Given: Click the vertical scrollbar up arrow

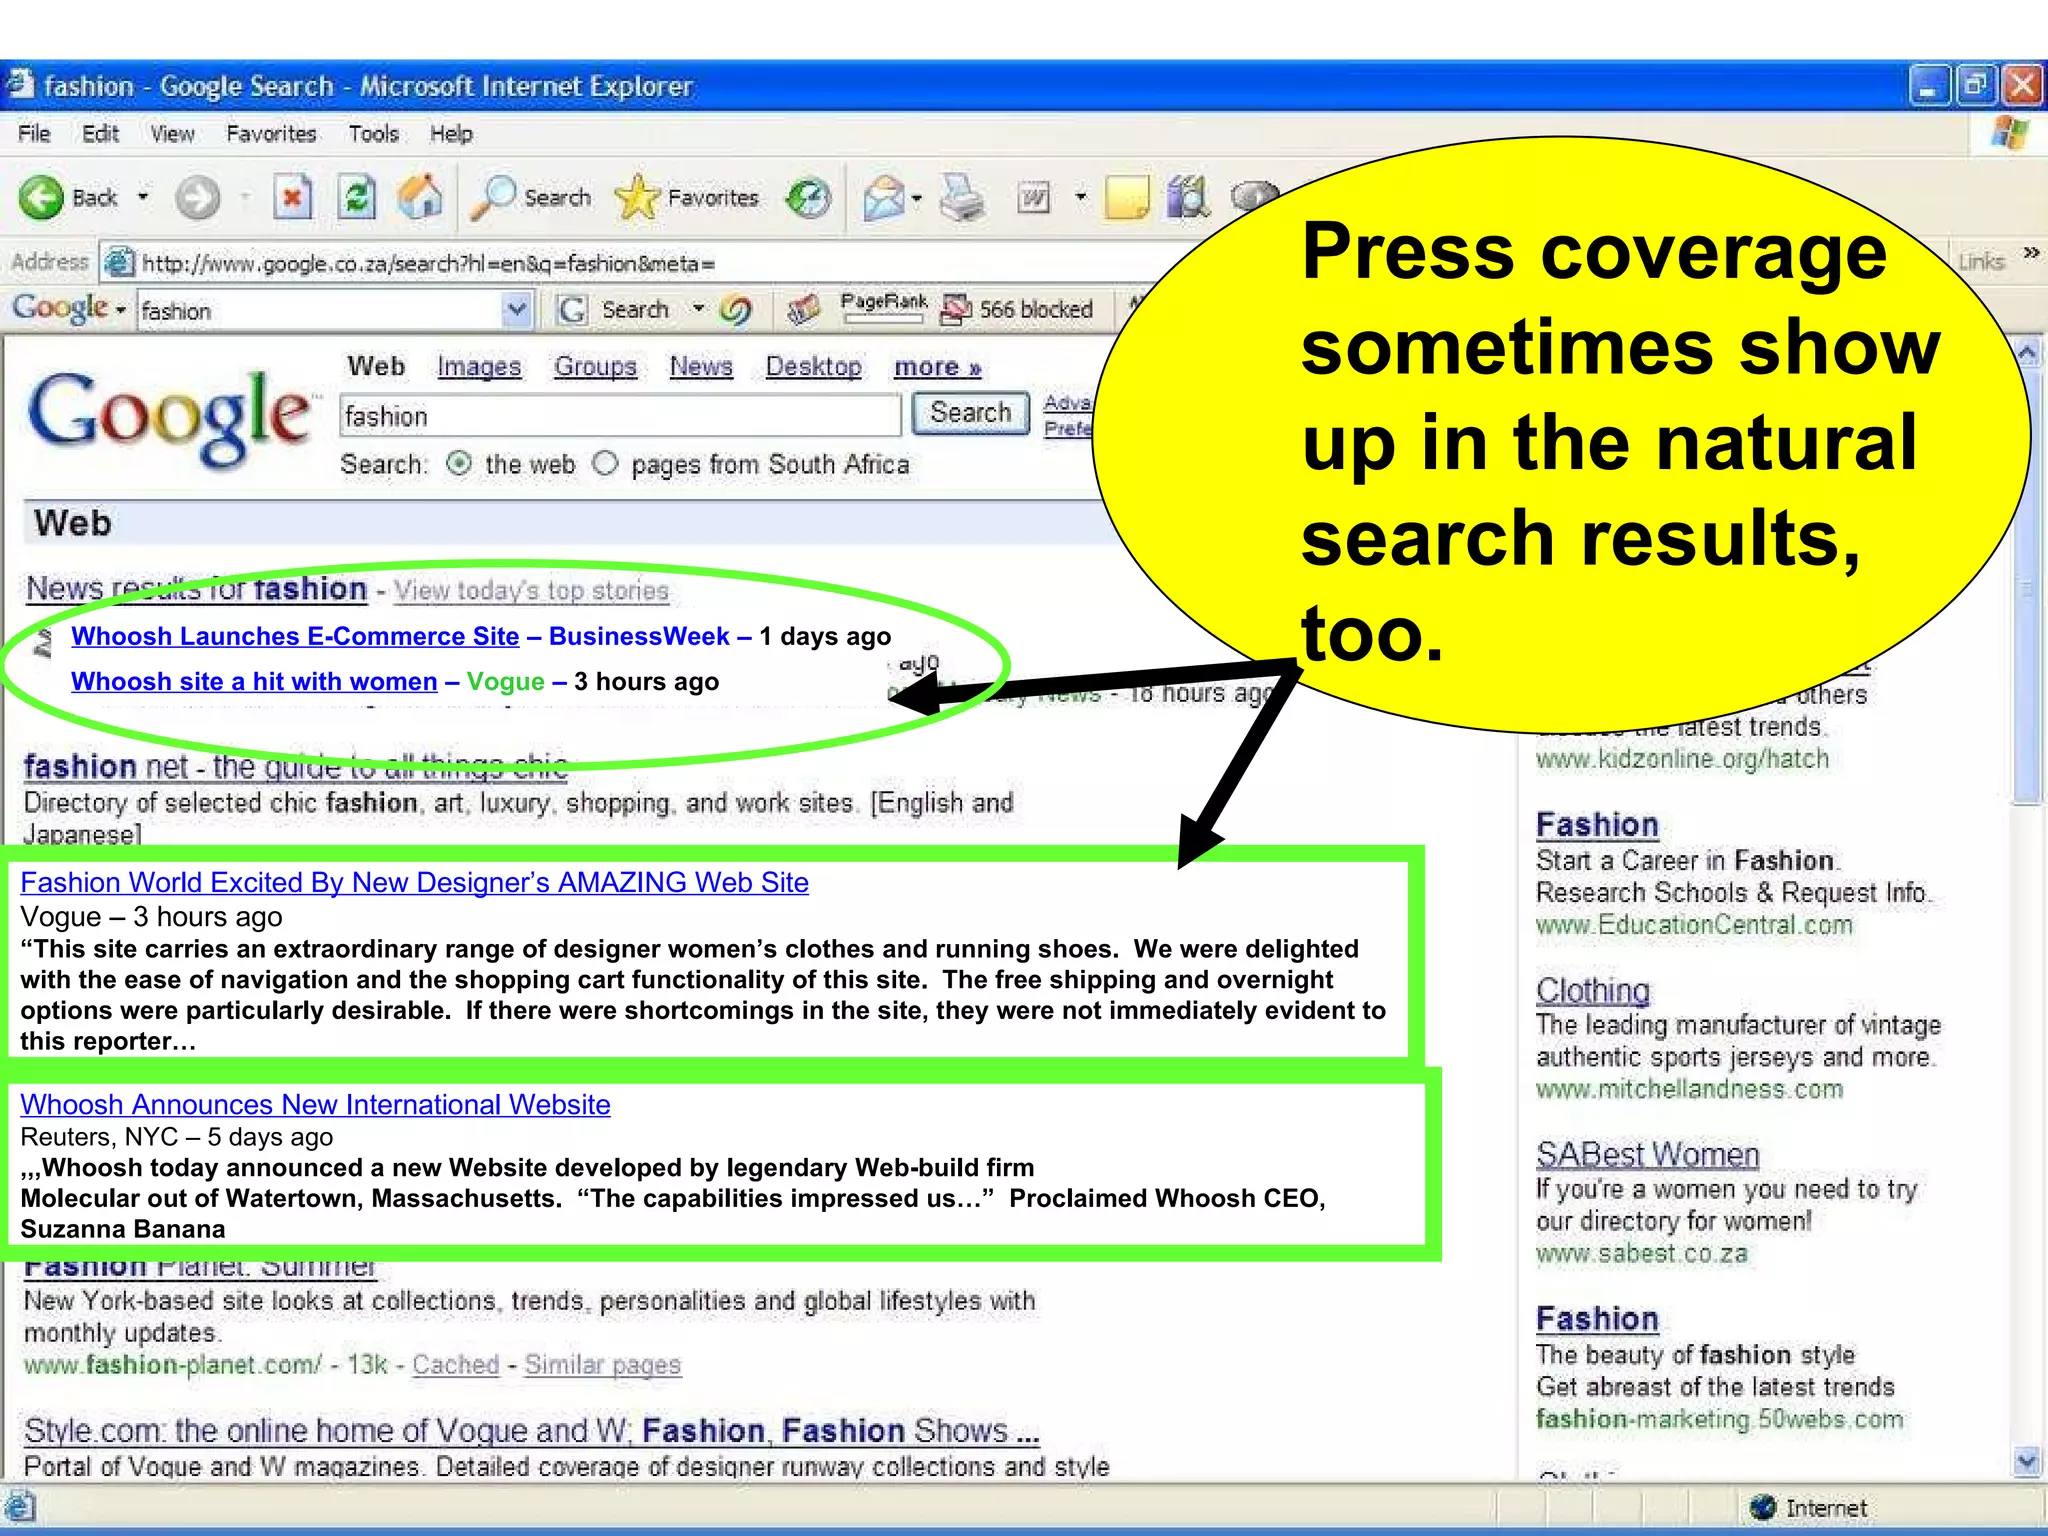Looking at the screenshot, I should click(x=2027, y=353).
